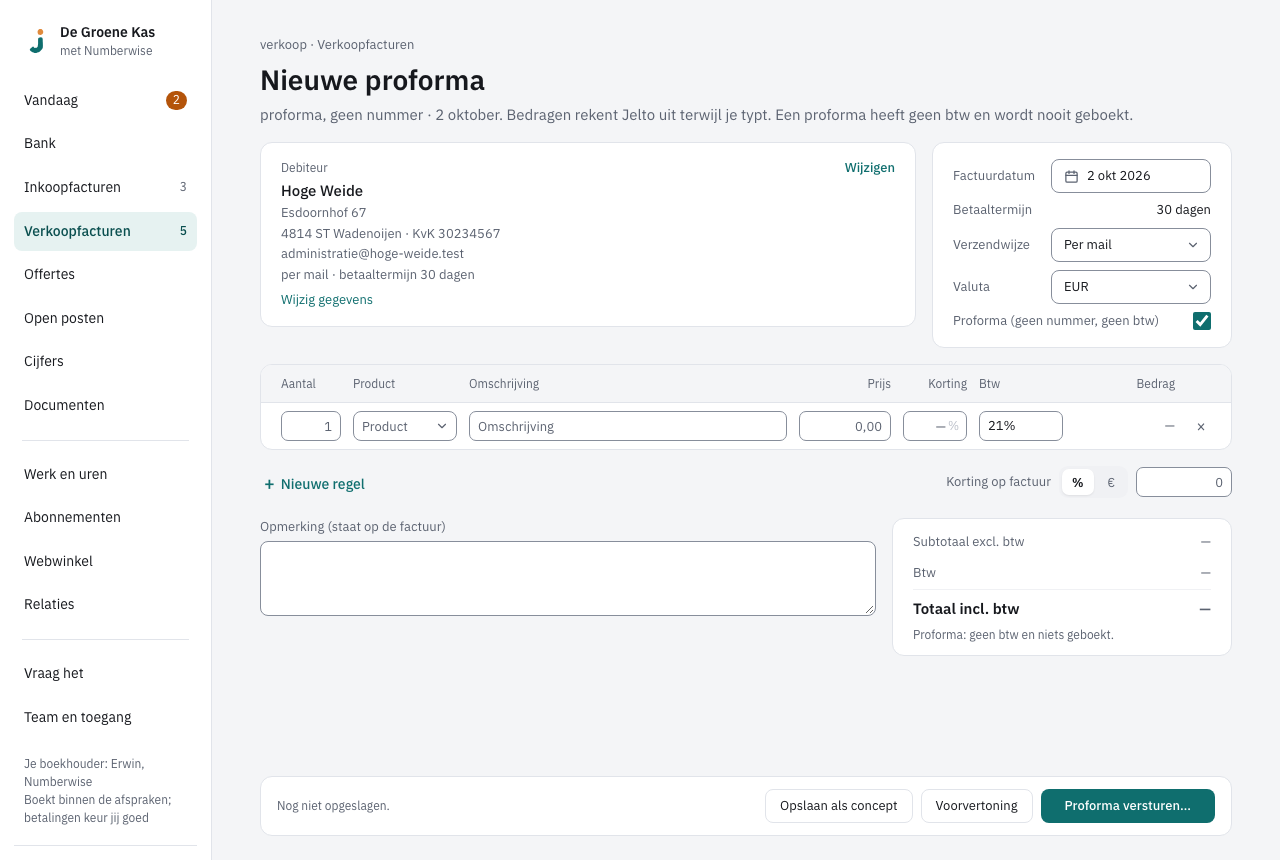Click administratie@hoge-weide.test email text
This screenshot has height=860, width=1280.
pyautogui.click(x=372, y=254)
